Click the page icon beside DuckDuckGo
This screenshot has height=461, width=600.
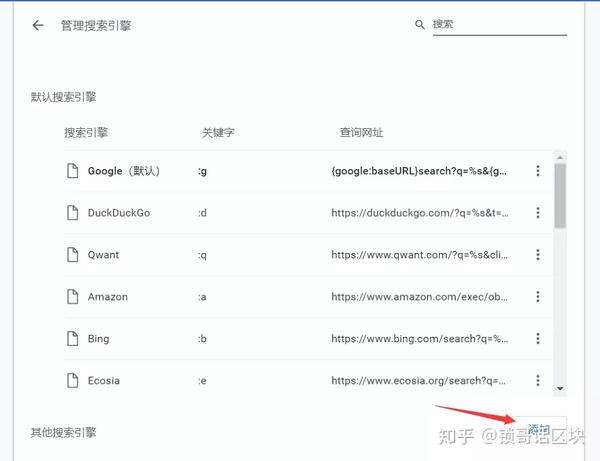[72, 213]
